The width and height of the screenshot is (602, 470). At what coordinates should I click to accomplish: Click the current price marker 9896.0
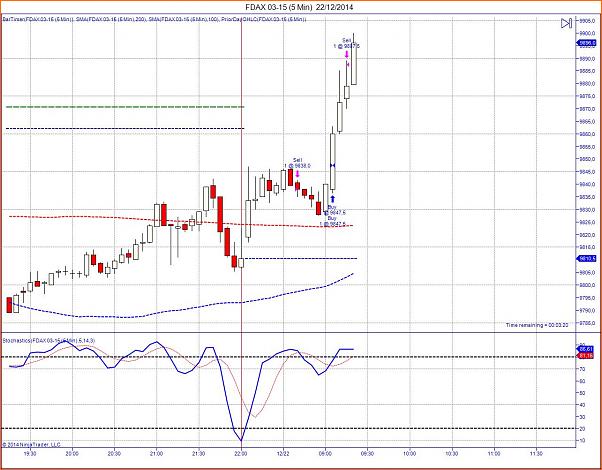(587, 43)
